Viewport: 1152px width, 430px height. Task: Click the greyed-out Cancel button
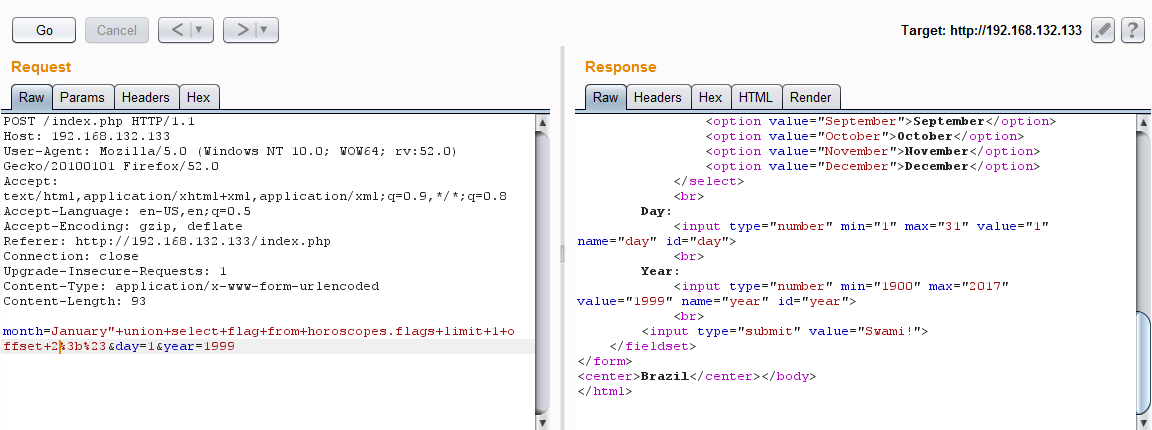pyautogui.click(x=117, y=30)
